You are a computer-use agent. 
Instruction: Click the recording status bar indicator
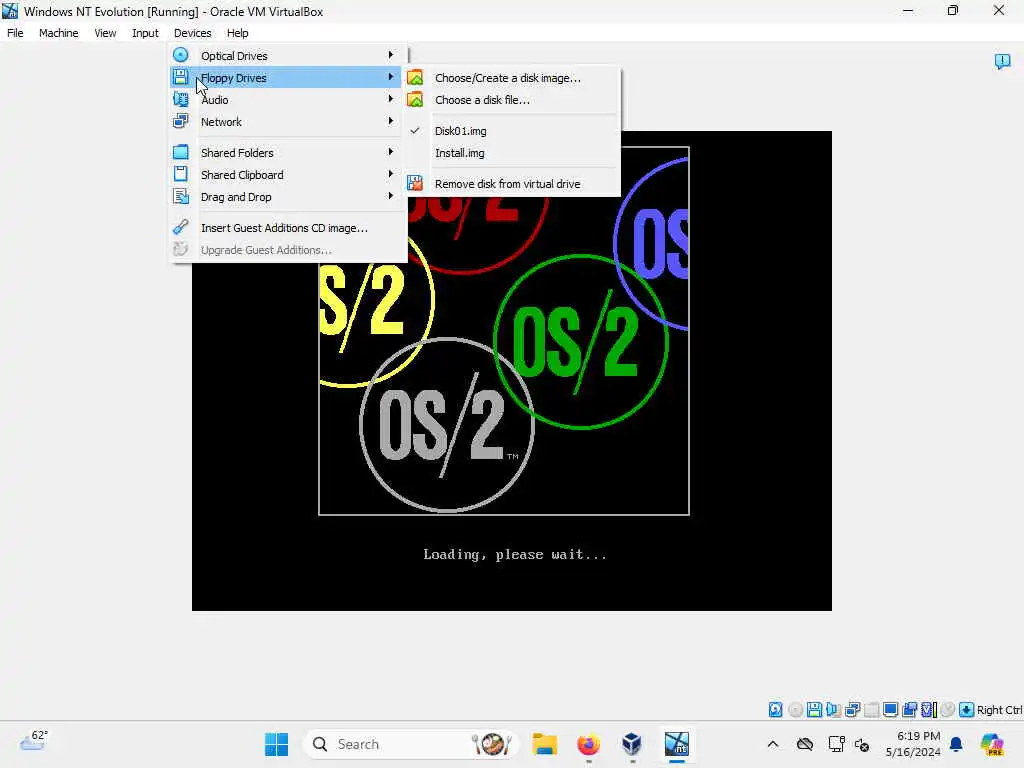tap(909, 710)
